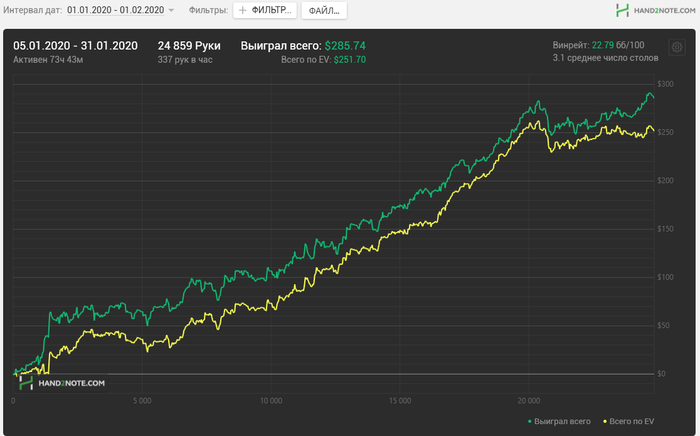
Task: Click the $100 y-axis label
Action: [665, 277]
